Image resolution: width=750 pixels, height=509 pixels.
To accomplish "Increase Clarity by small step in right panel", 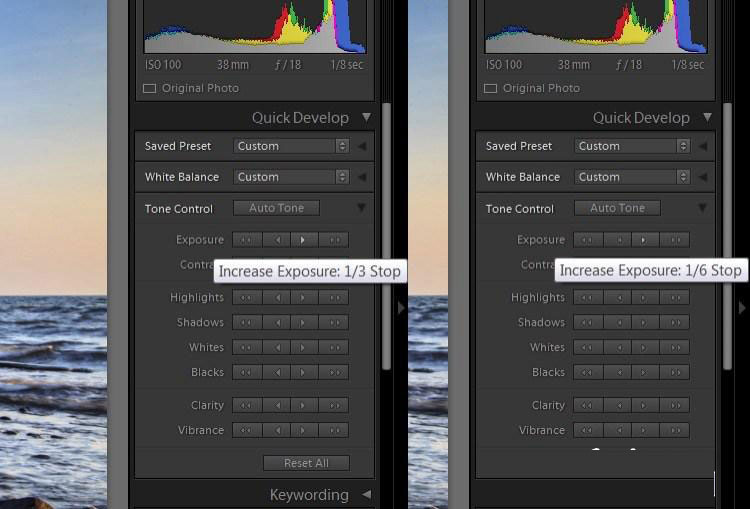I will coord(646,405).
